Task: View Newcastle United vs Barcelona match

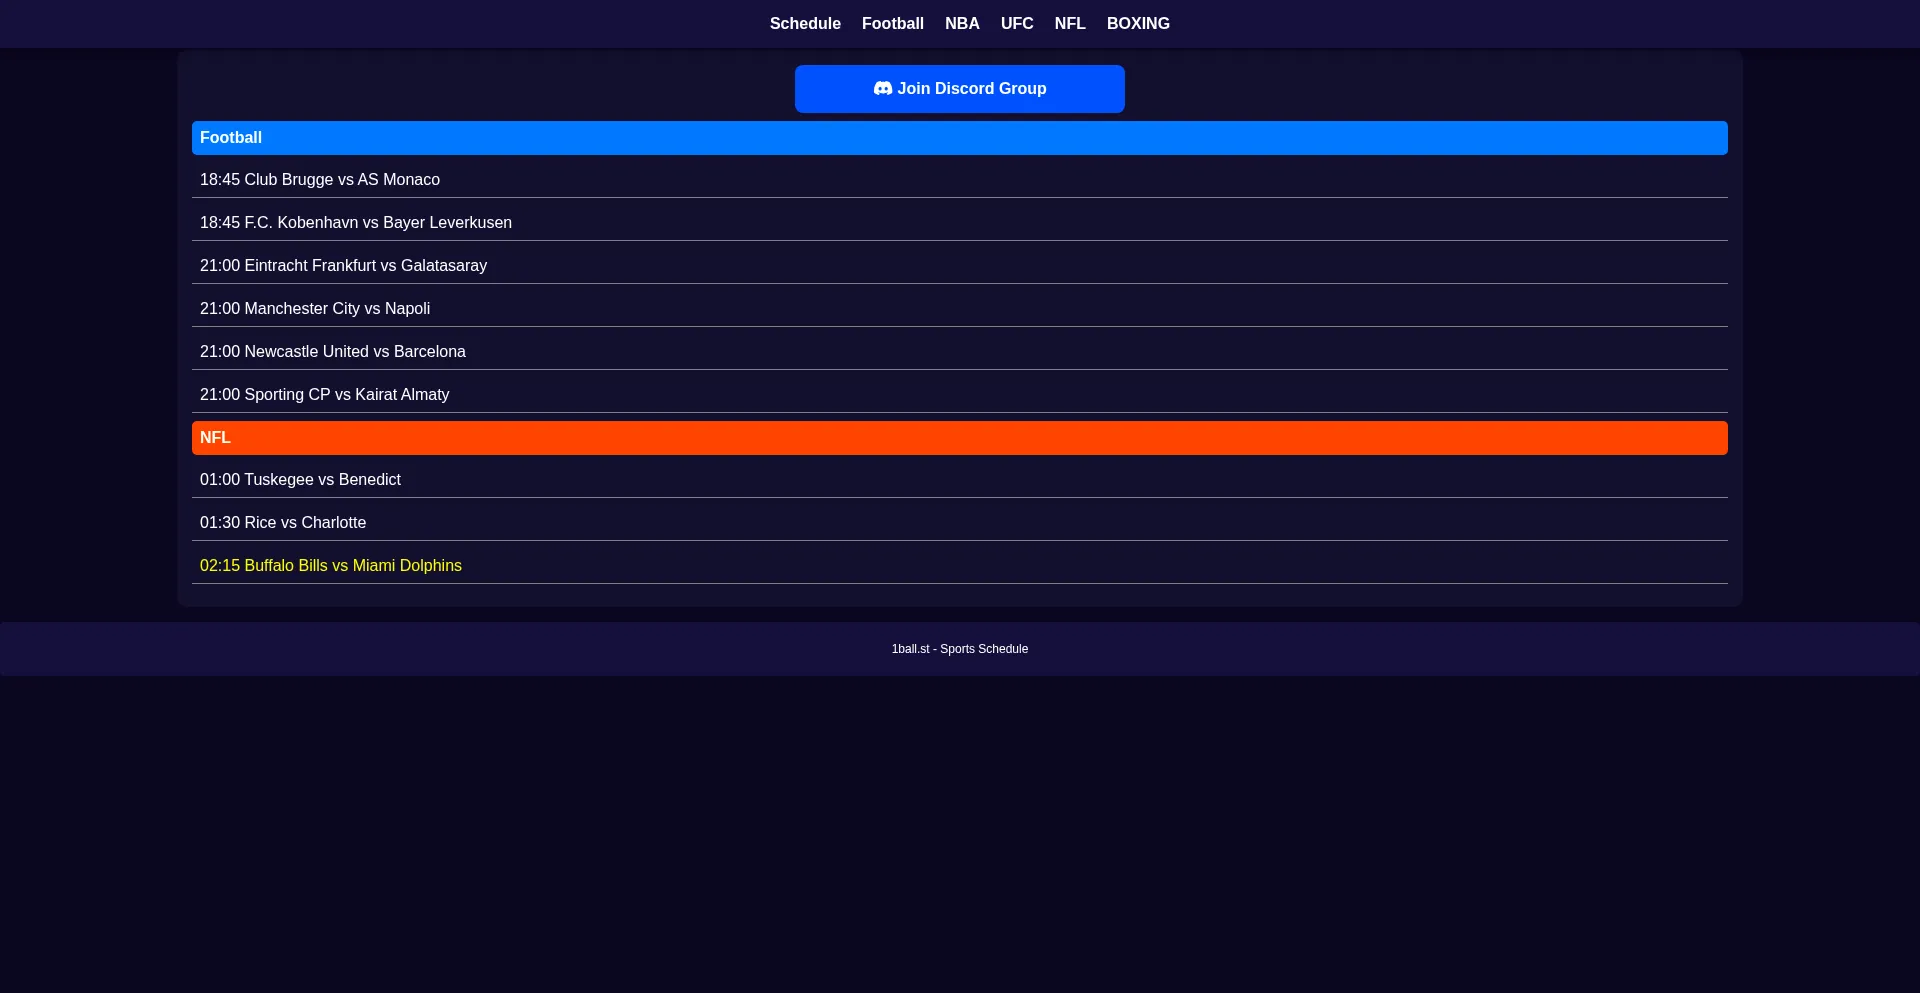Action: coord(960,352)
